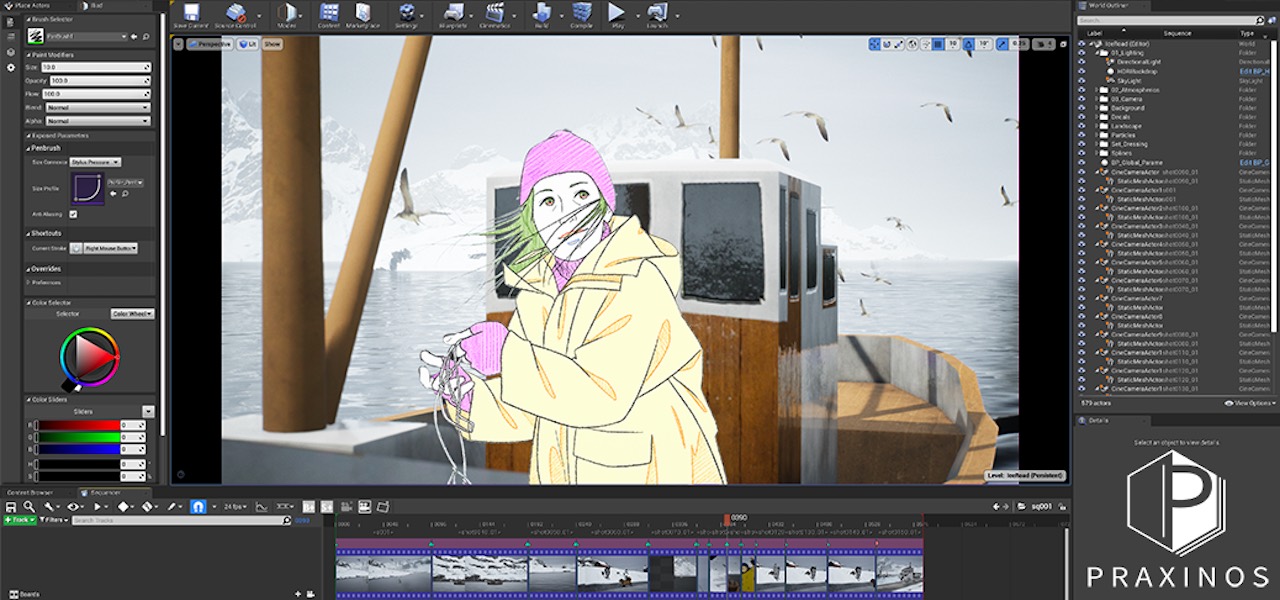
Task: Hide the DirectionalLight actor via eye icon
Action: click(1081, 62)
